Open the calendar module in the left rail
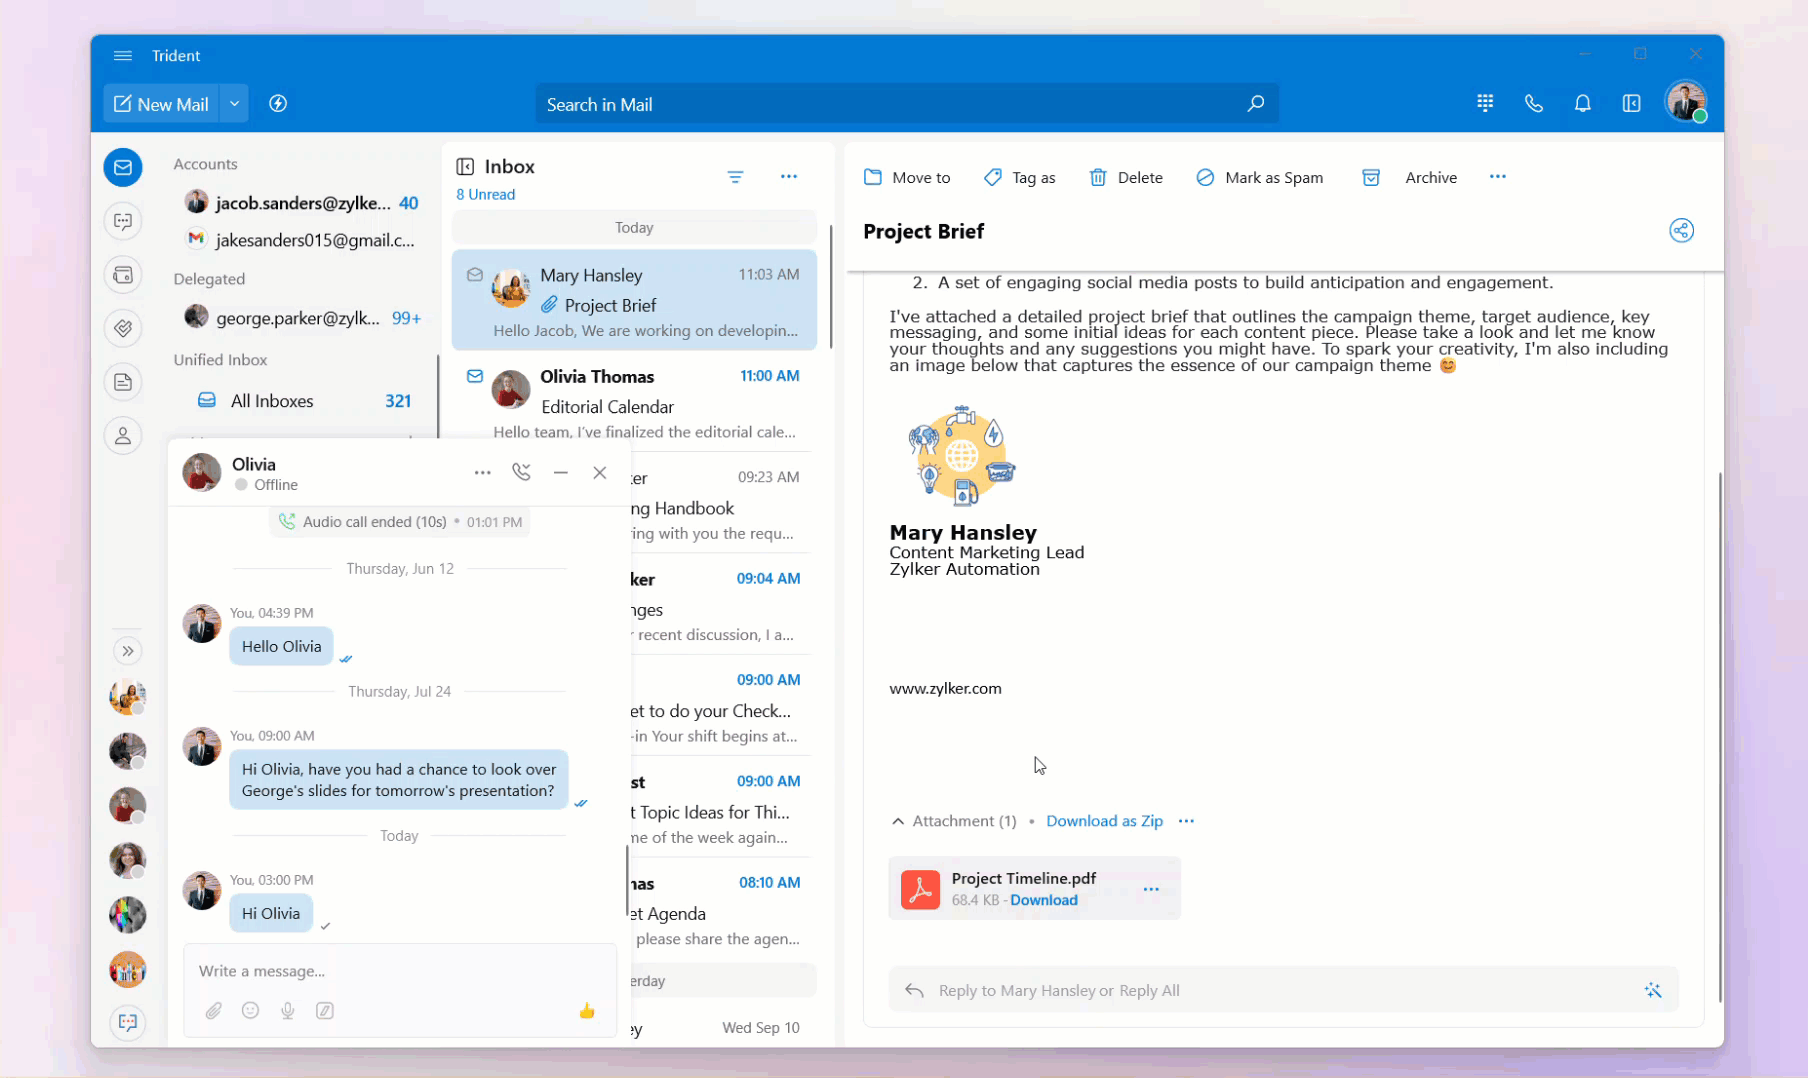1808x1078 pixels. 123,275
